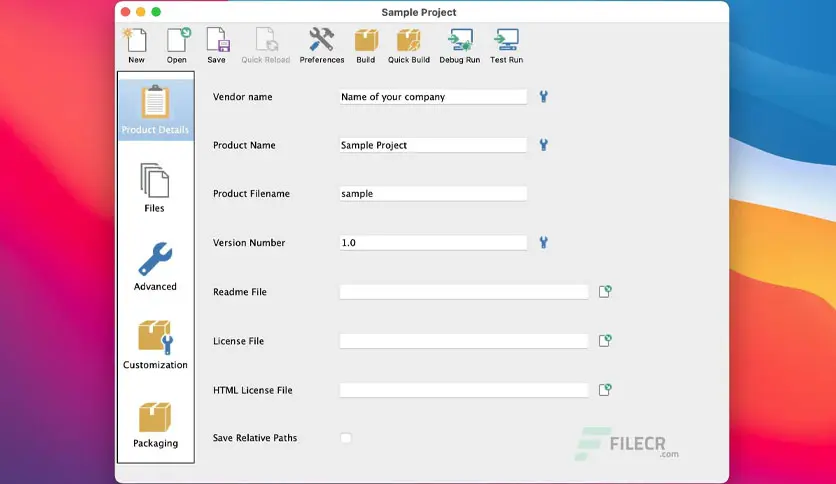
Task: Launch Debug Run from the toolbar
Action: pyautogui.click(x=460, y=41)
